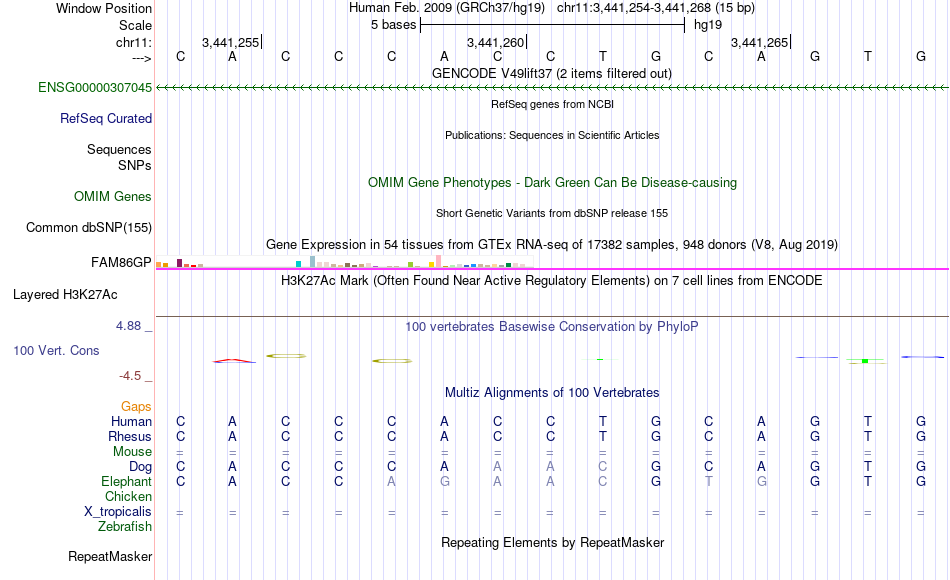This screenshot has width=950, height=580.
Task: Click the 3,441,260 position marker
Action: click(x=496, y=42)
